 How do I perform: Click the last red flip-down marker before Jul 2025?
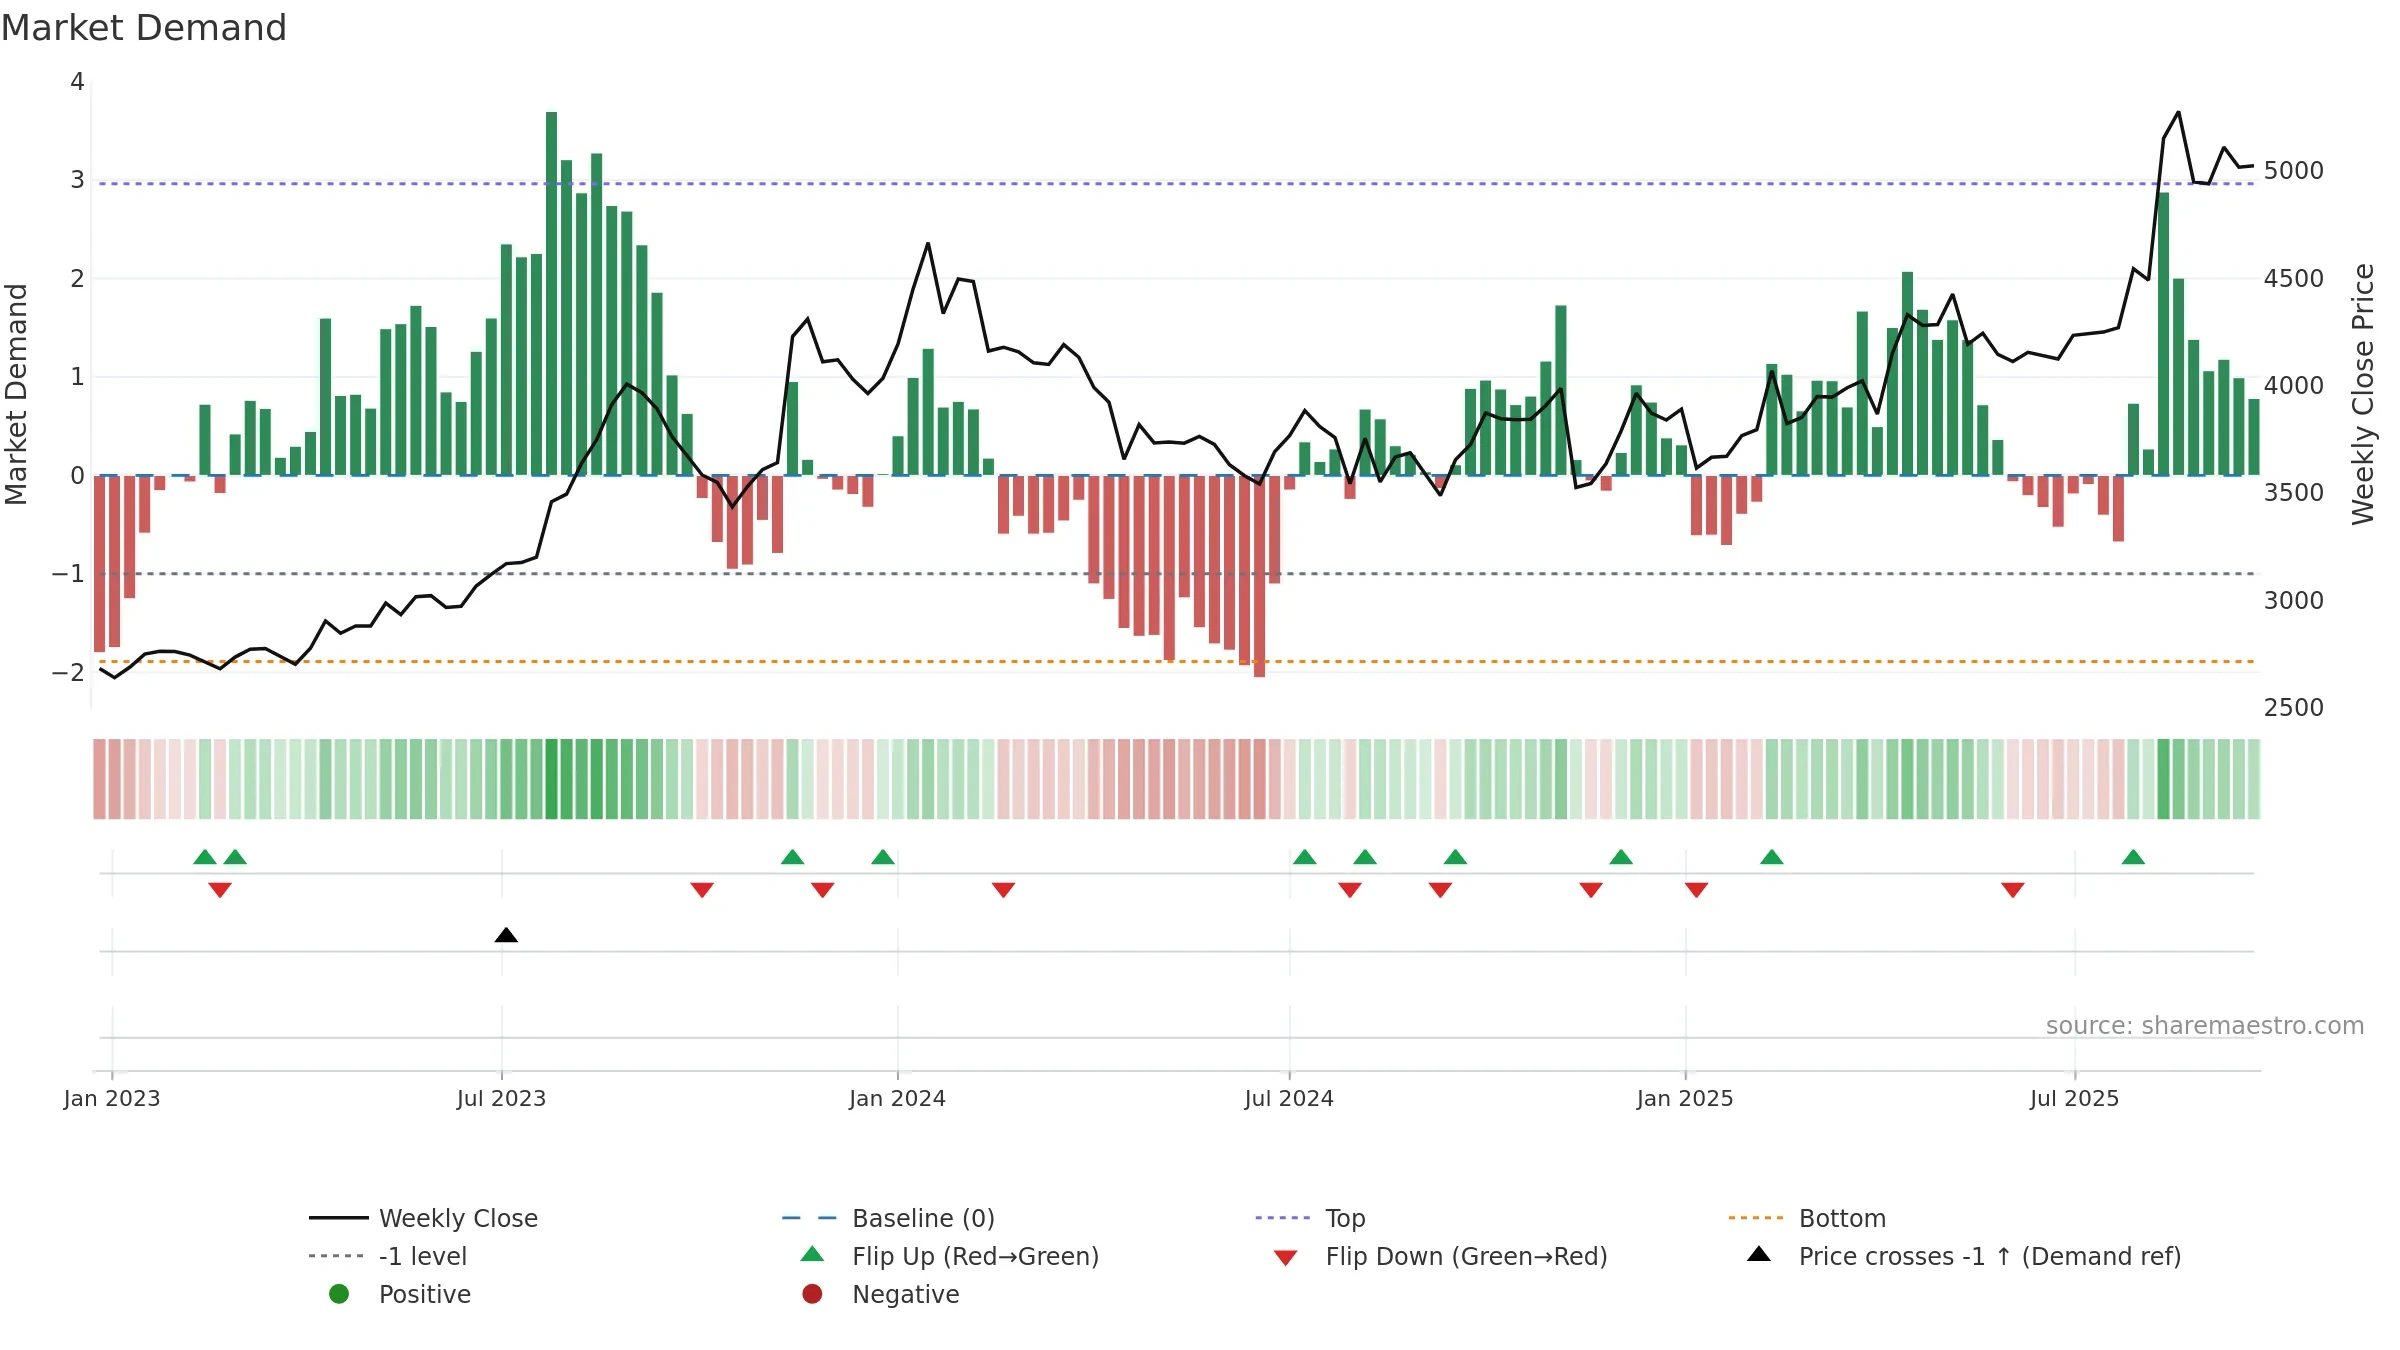2013,890
